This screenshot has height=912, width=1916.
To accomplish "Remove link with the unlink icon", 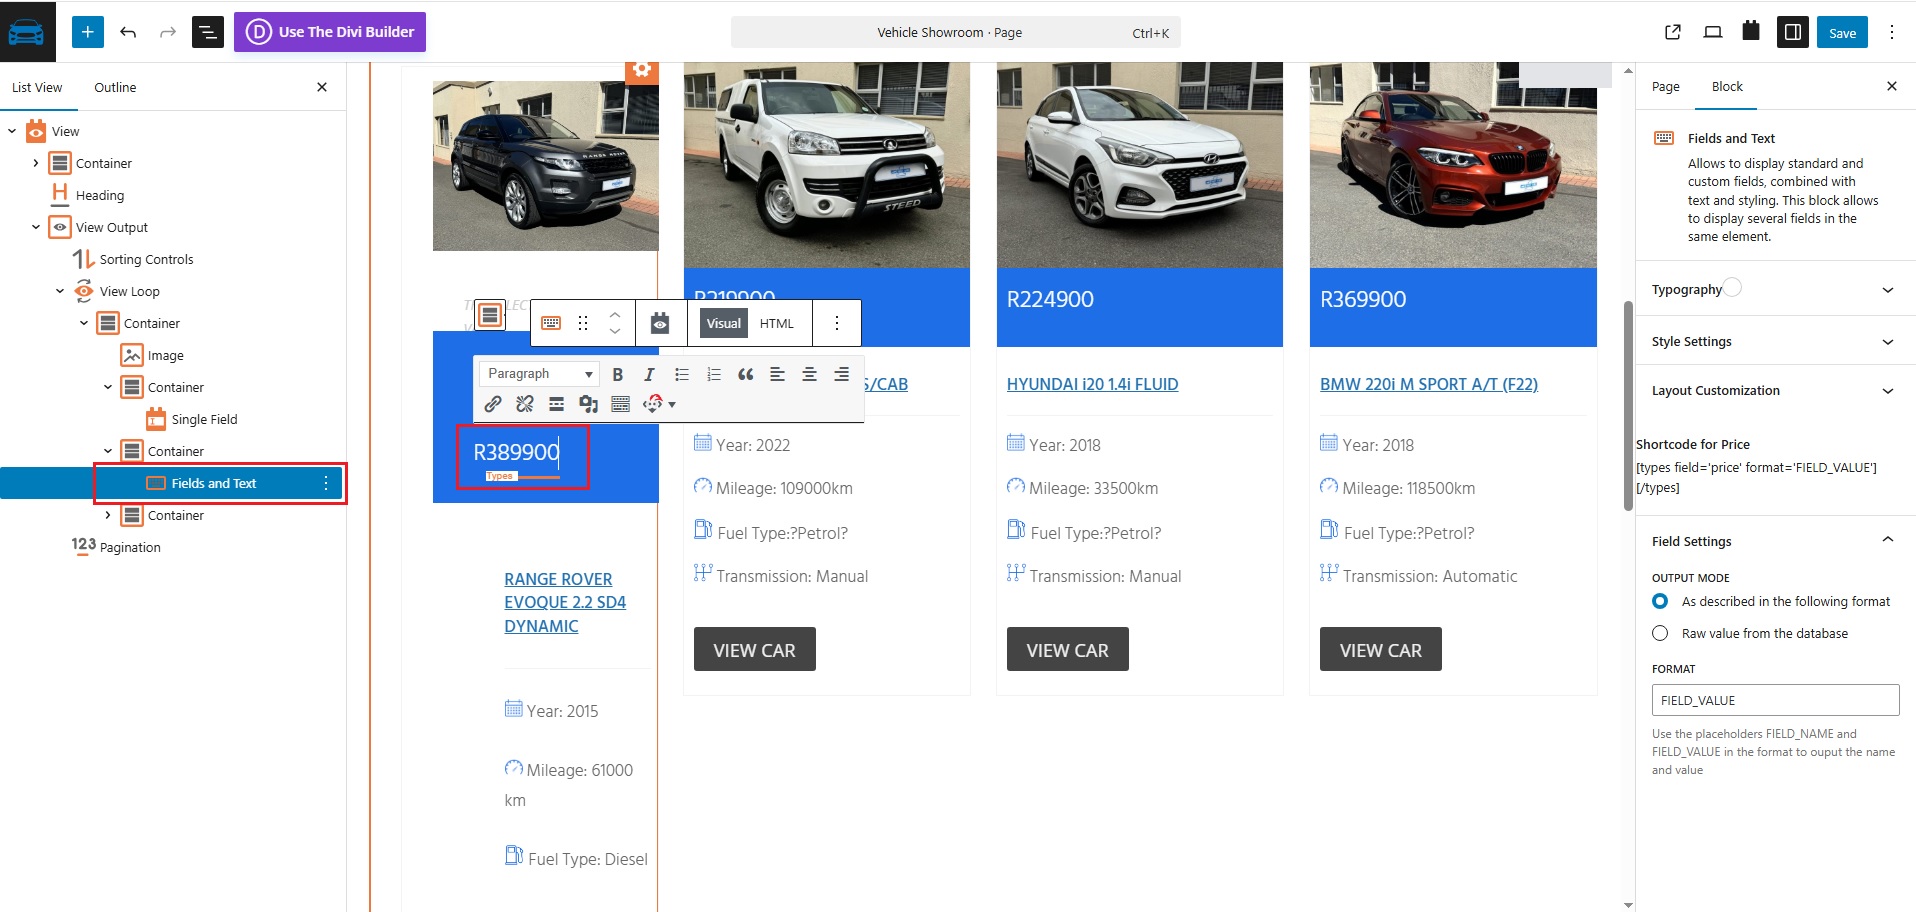I will click(x=525, y=404).
